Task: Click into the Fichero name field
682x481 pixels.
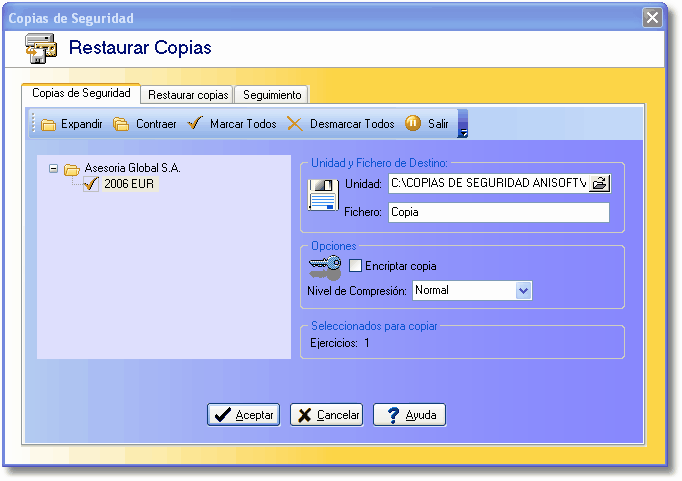Action: [499, 212]
